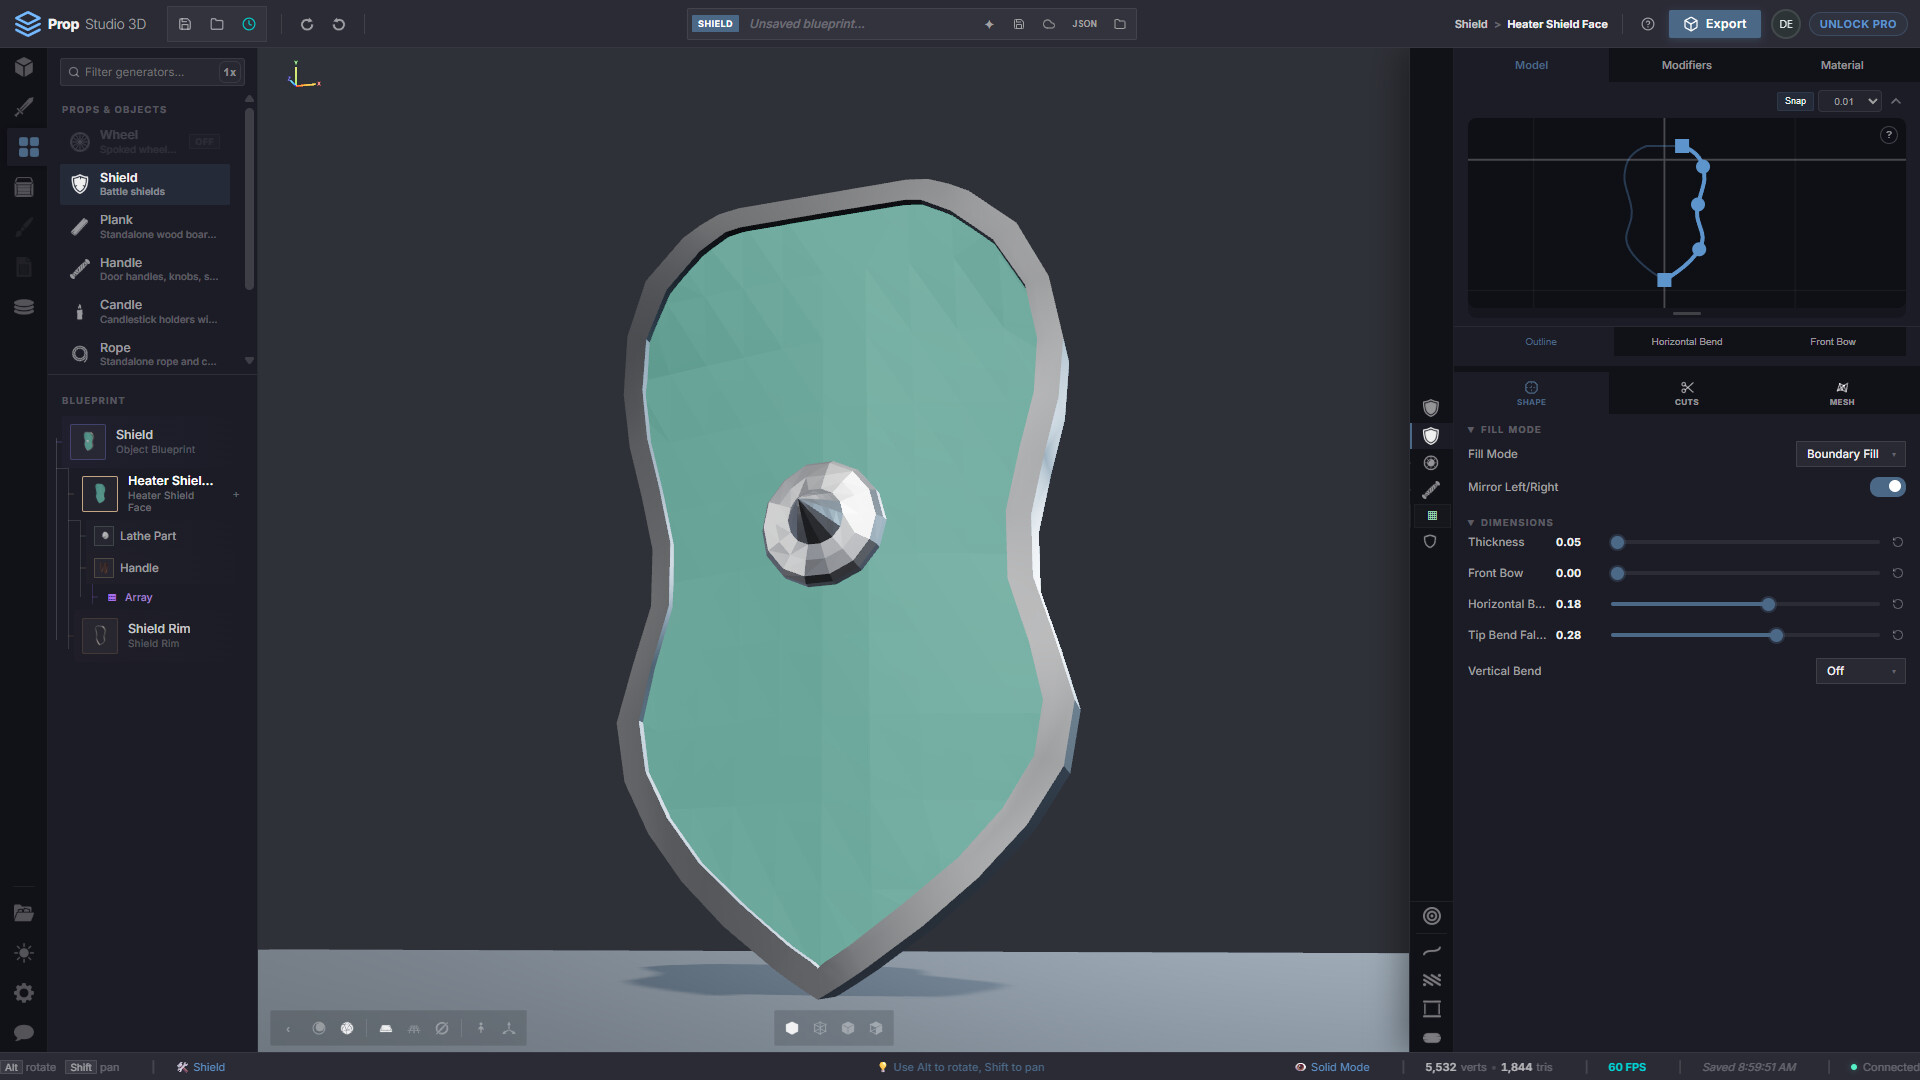
Task: Toggle the Snap button
Action: [x=1796, y=101]
